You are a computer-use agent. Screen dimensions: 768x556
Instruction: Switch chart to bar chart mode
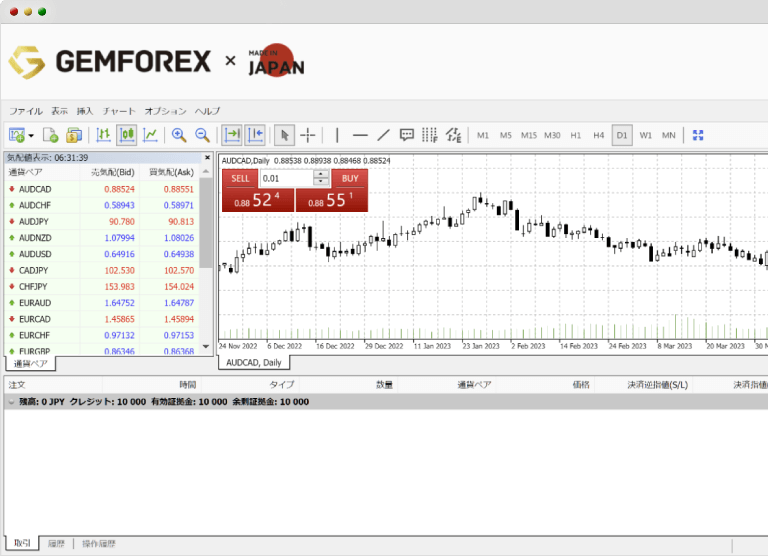pos(103,135)
